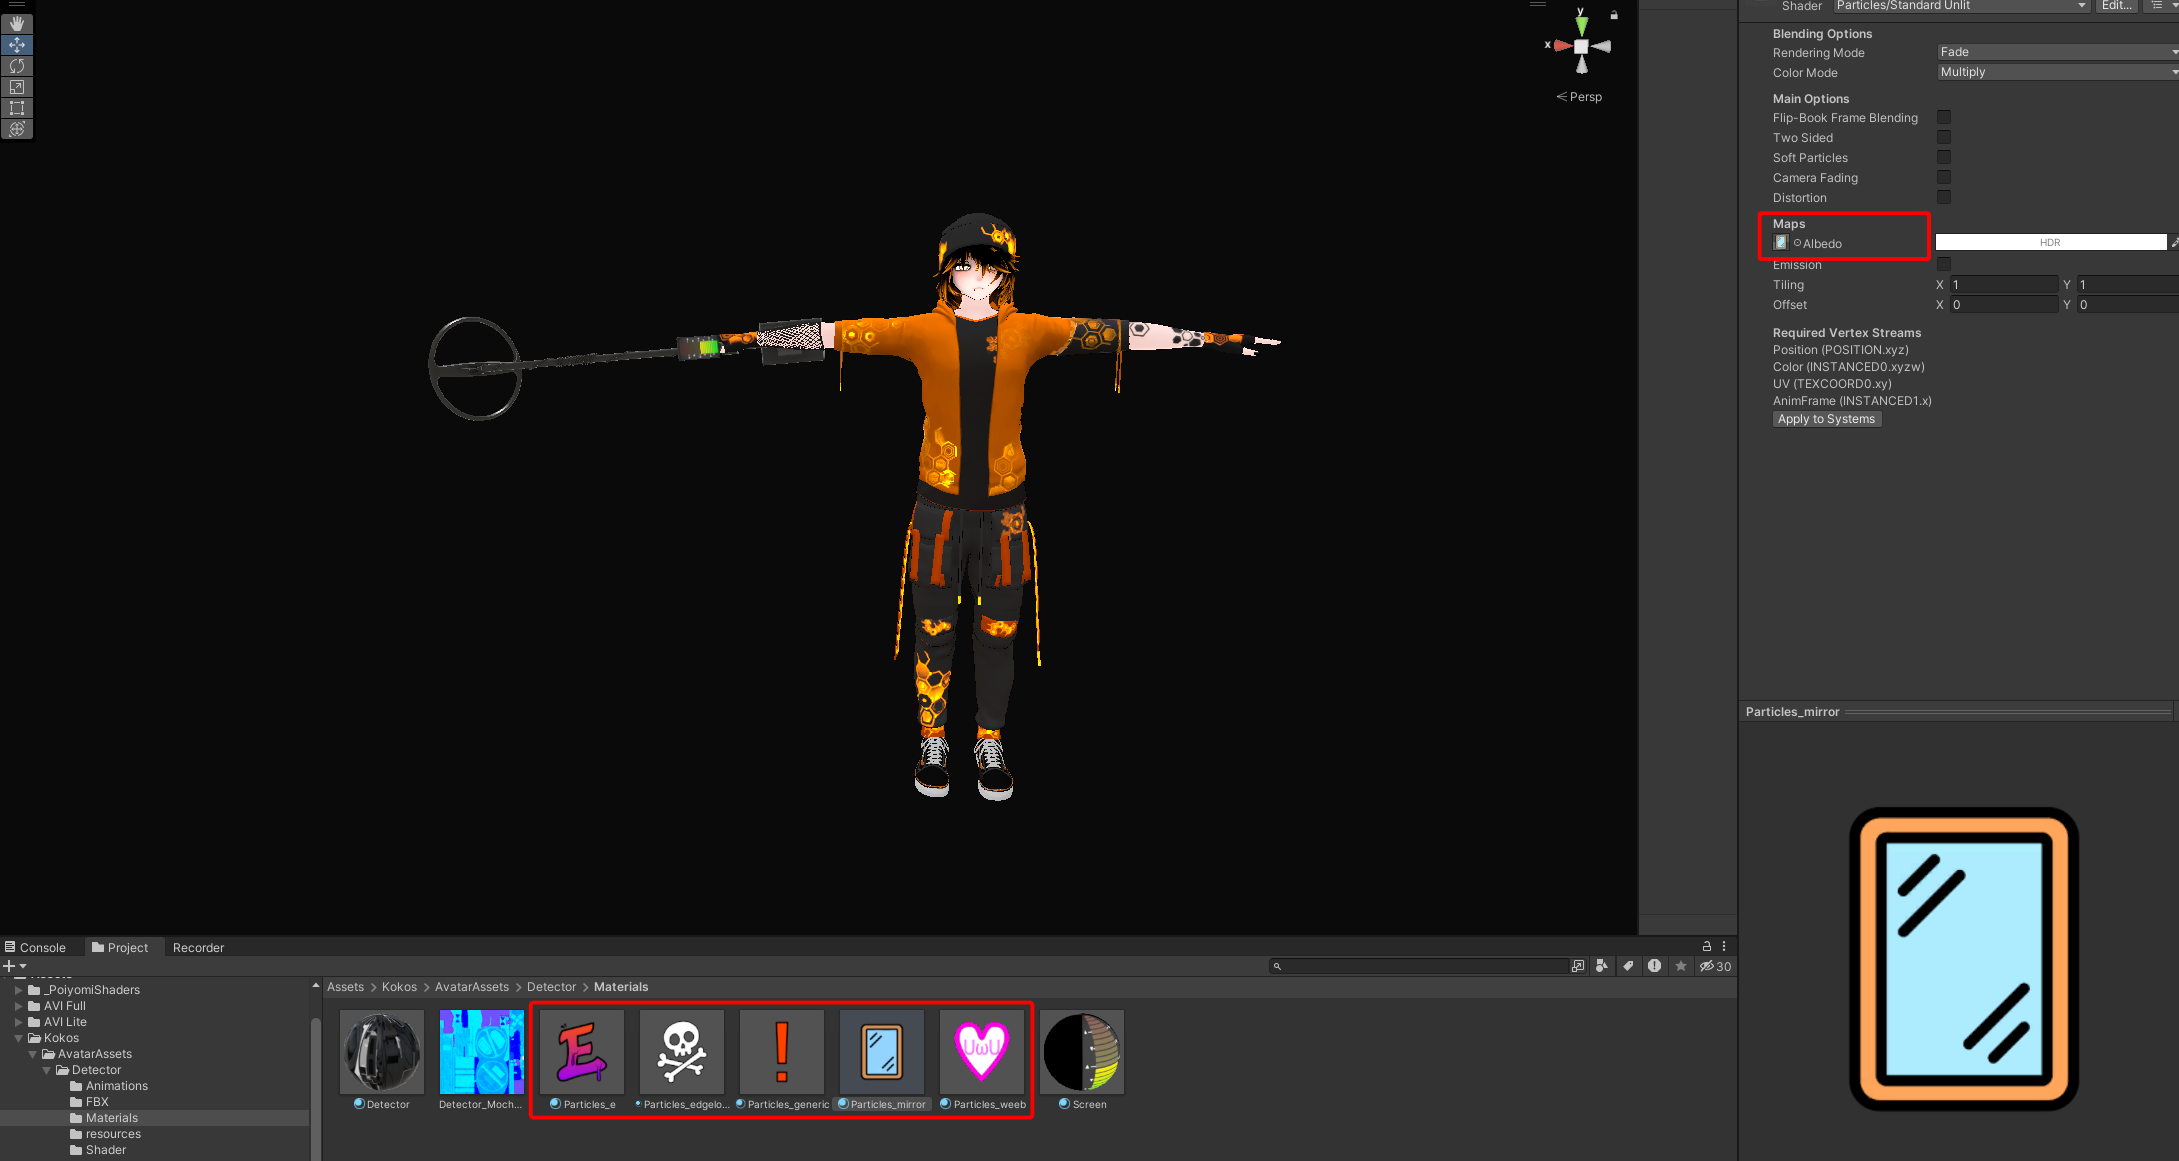Click the Search by Type filter icon
This screenshot has width=2179, height=1161.
[1602, 966]
